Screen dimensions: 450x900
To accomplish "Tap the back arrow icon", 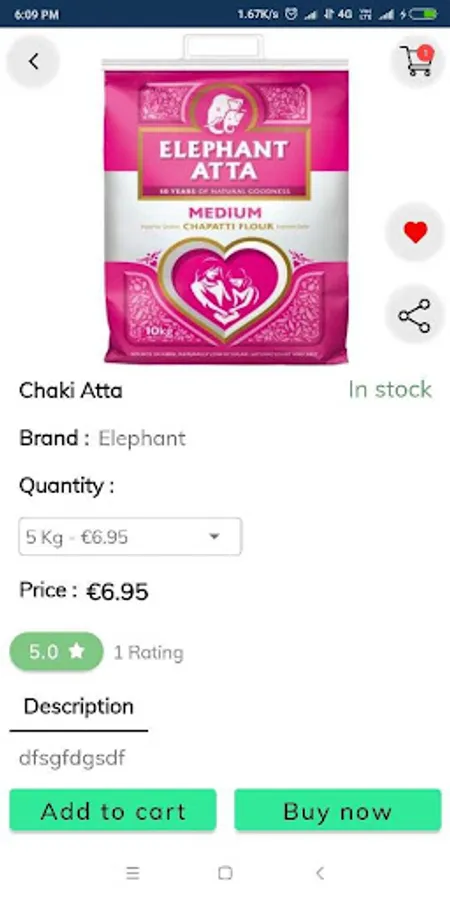I will point(33,61).
